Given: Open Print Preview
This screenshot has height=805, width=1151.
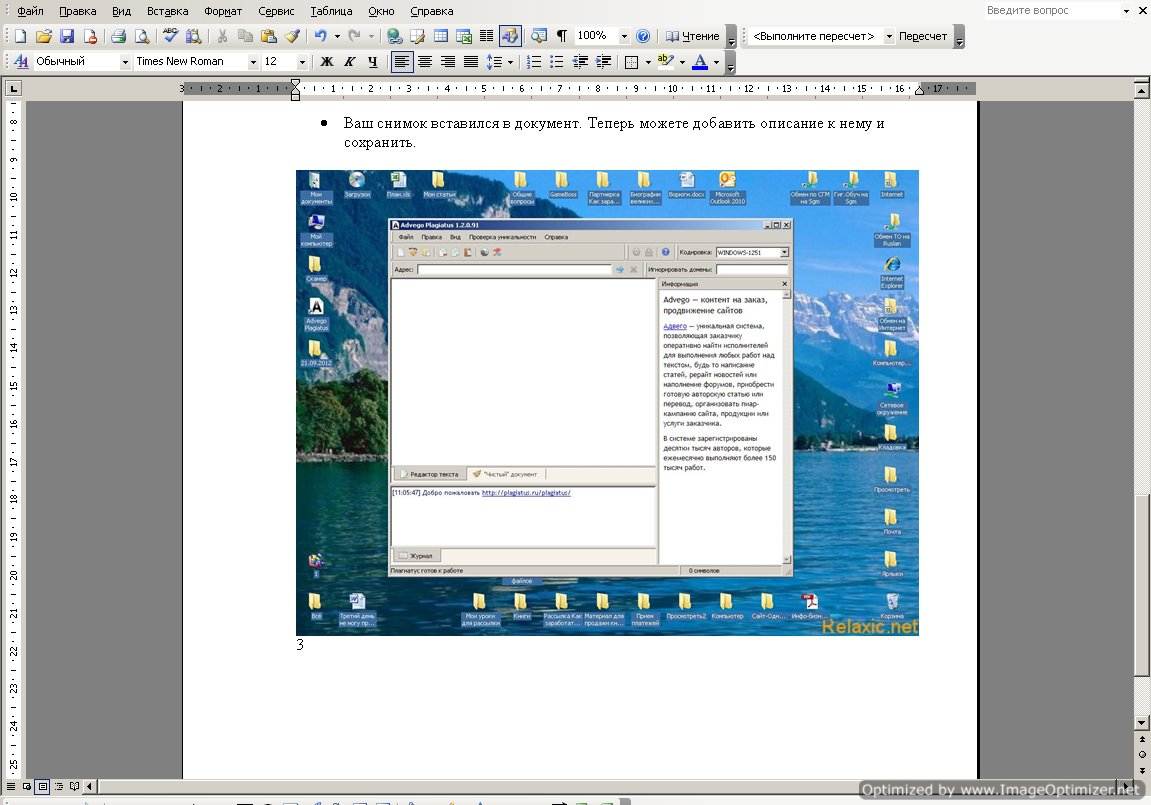Looking at the screenshot, I should (142, 36).
